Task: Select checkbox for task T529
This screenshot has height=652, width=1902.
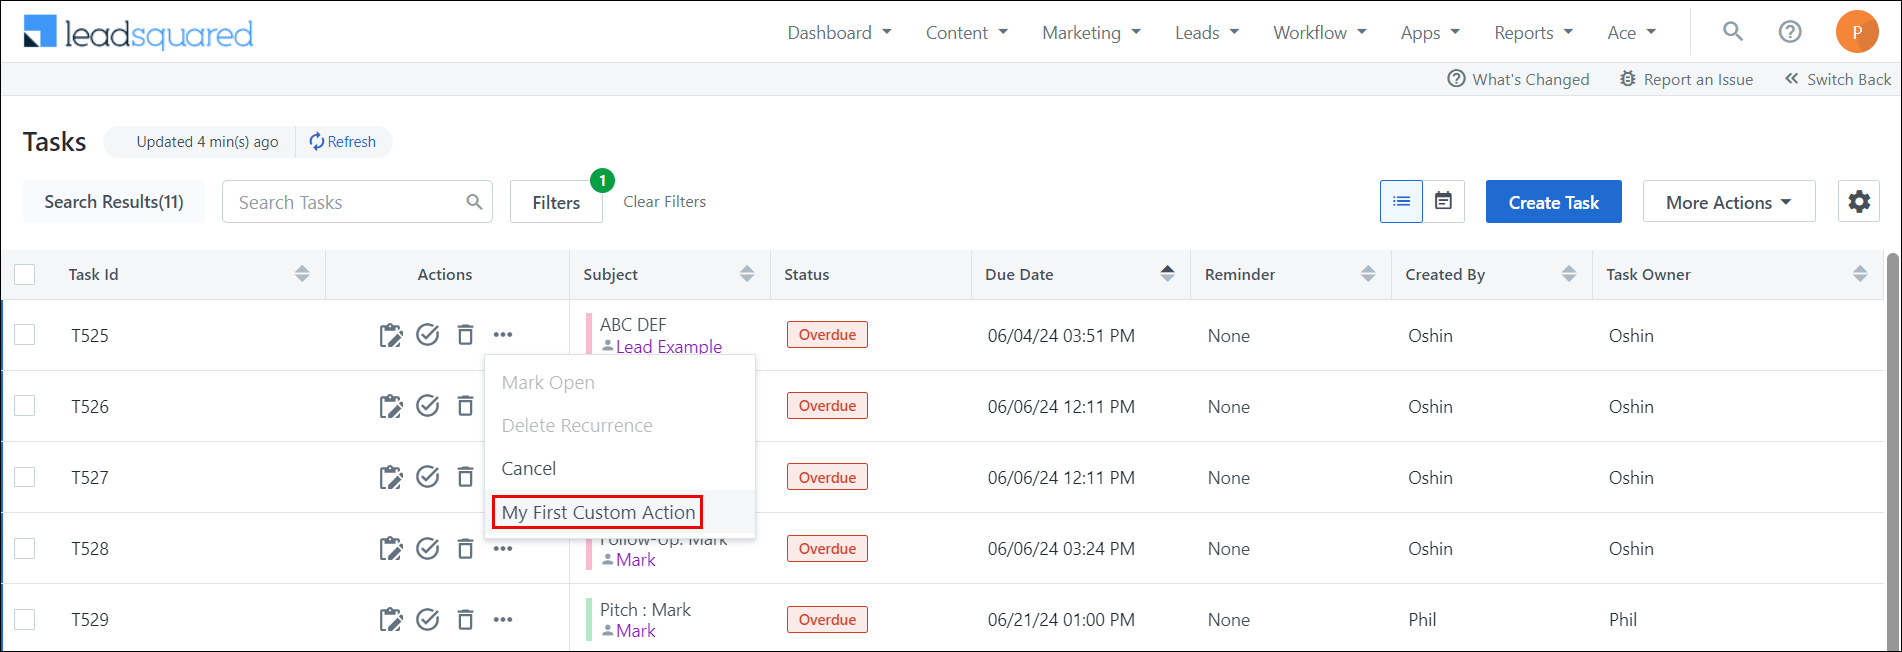Action: coord(25,620)
